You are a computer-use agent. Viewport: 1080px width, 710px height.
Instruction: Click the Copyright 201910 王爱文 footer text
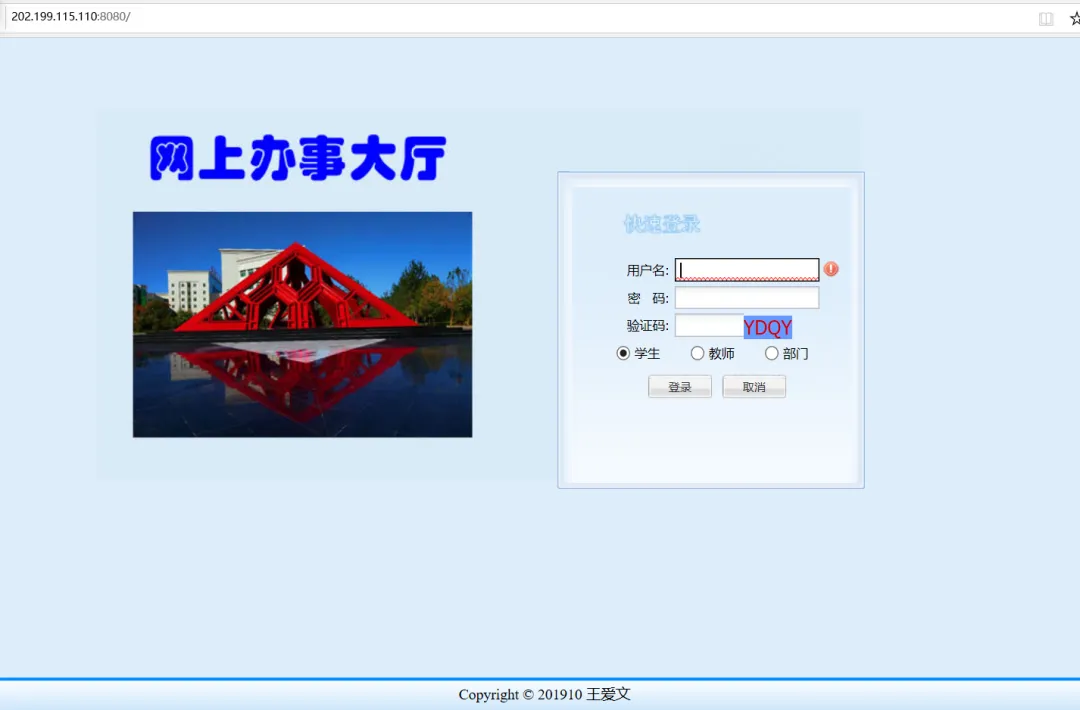pos(544,694)
